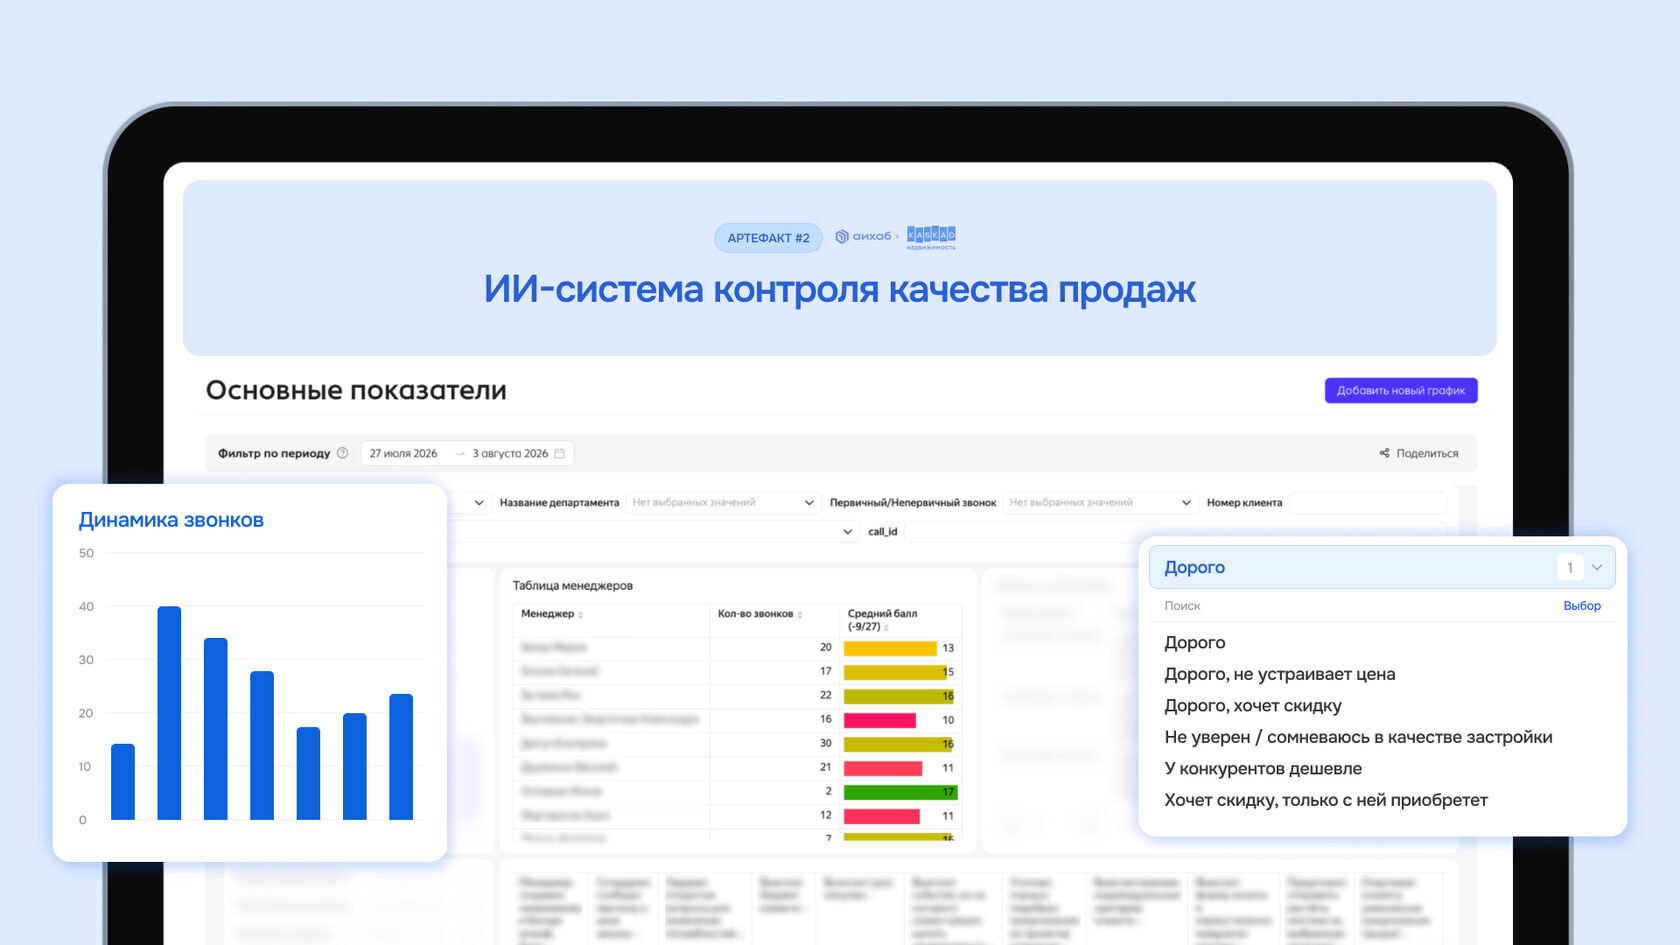This screenshot has height=945, width=1680.
Task: Click the АРТЕФАКТ #2 badge
Action: coord(768,238)
